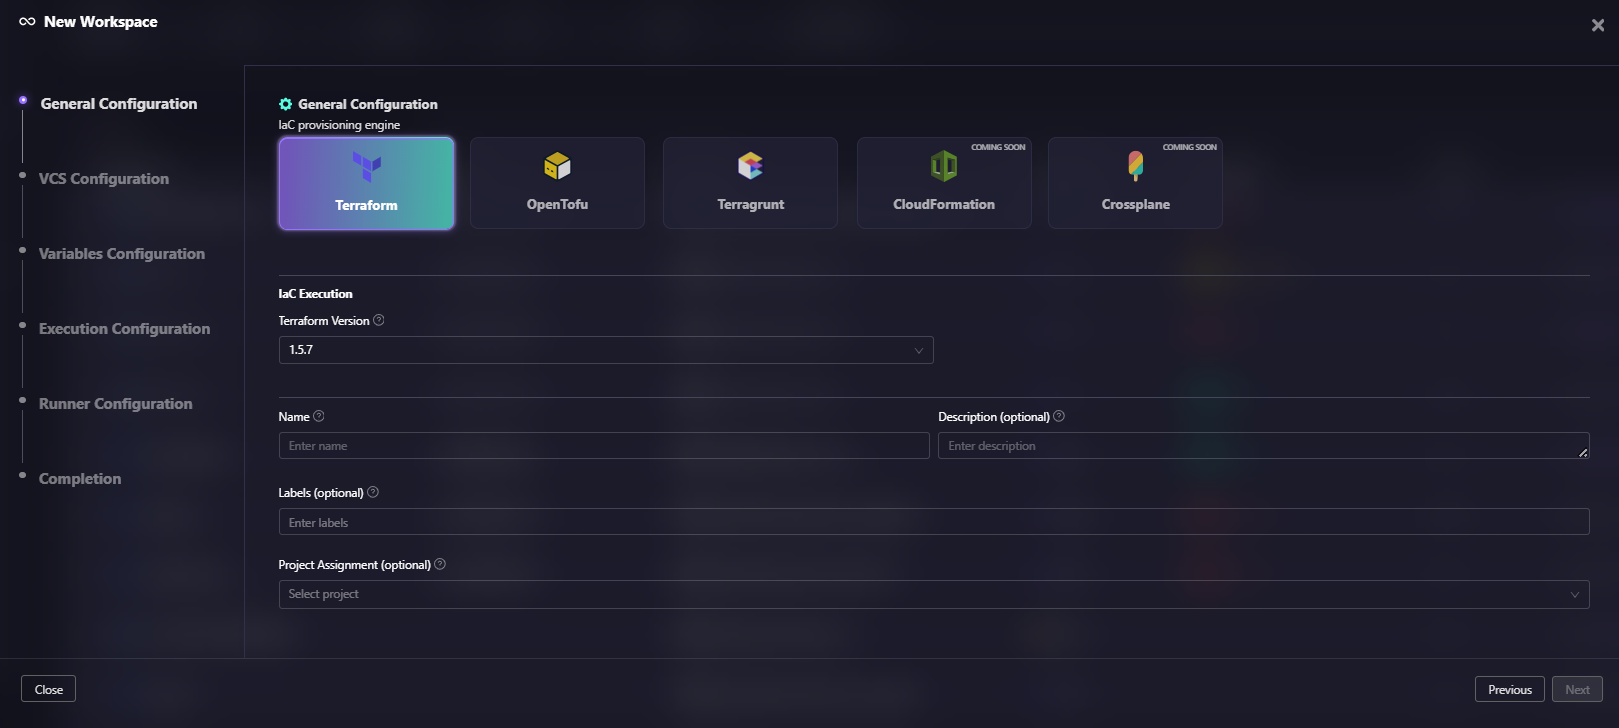Go to Completion step

pos(80,479)
